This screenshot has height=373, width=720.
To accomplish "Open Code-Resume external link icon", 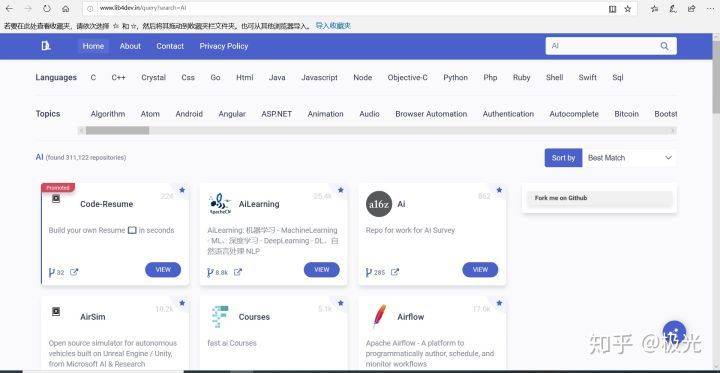I will (x=74, y=272).
